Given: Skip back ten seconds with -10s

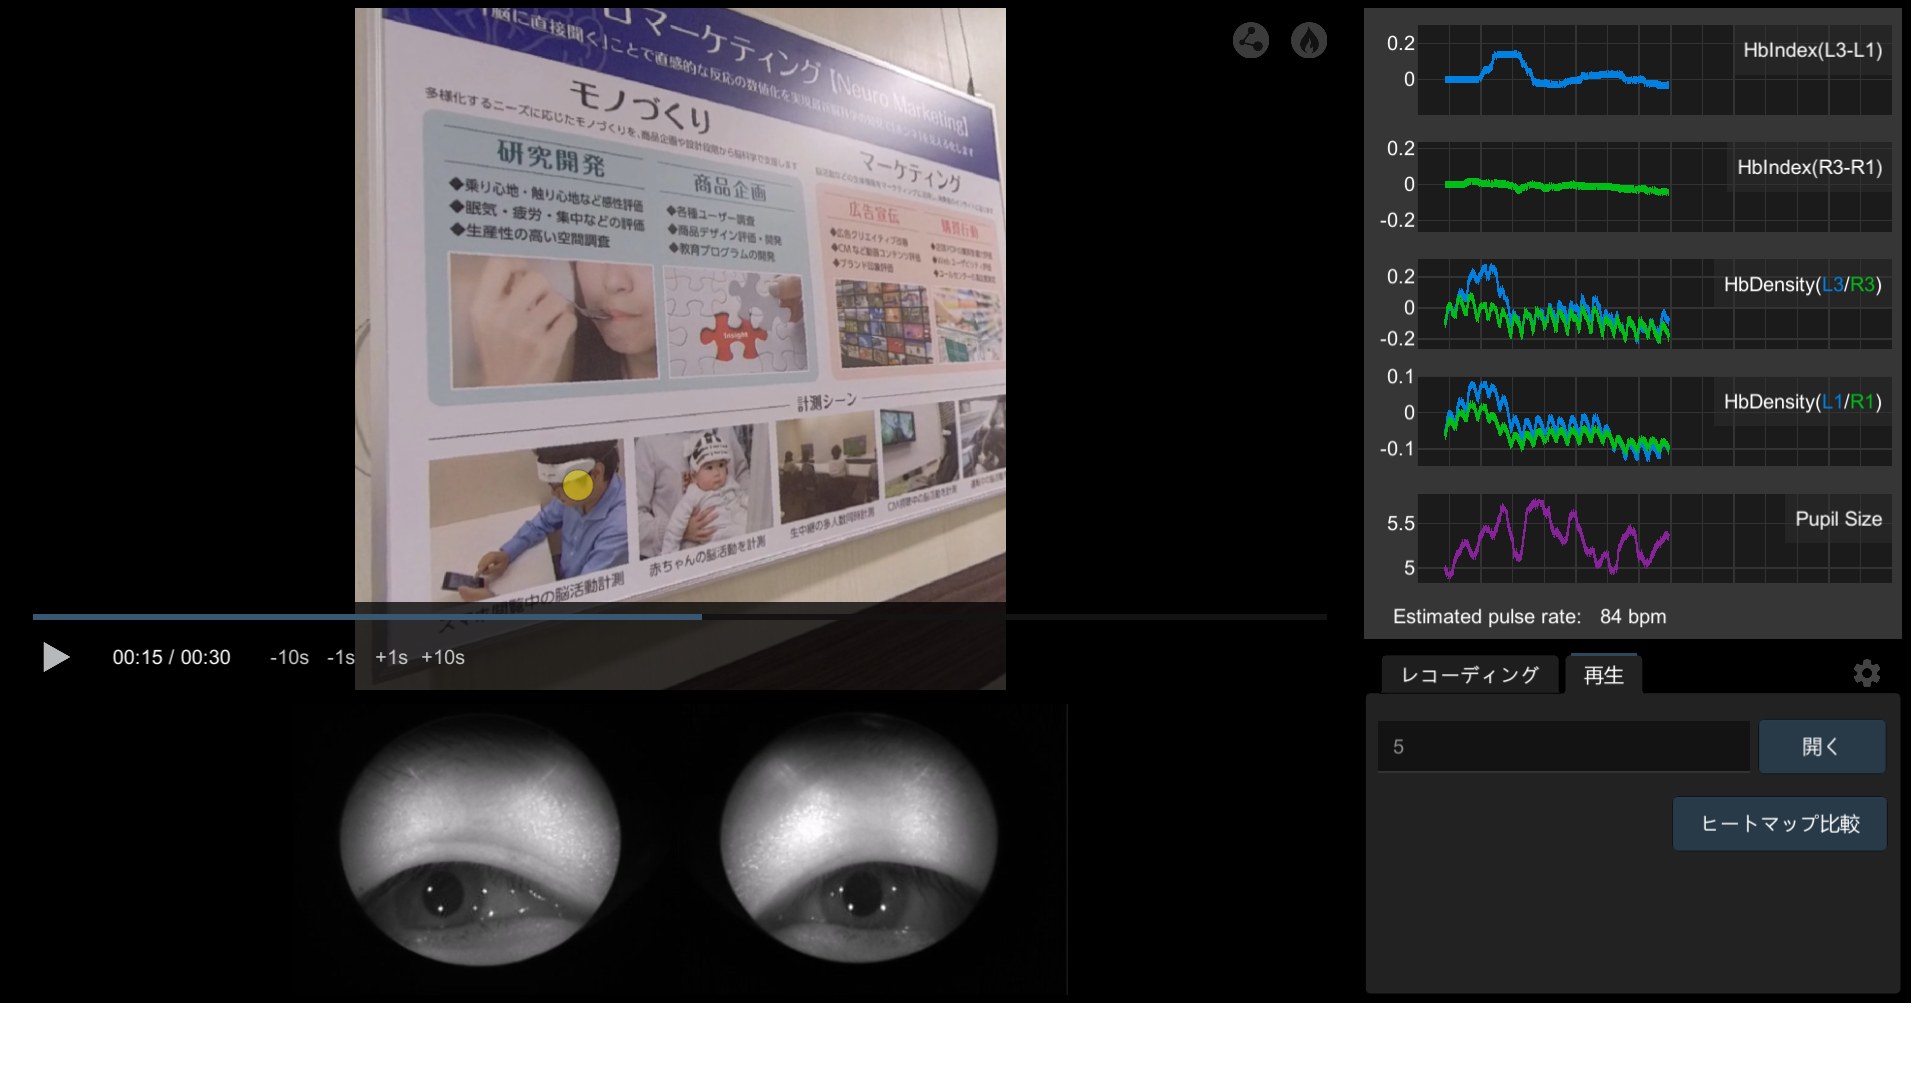Looking at the screenshot, I should click(289, 657).
